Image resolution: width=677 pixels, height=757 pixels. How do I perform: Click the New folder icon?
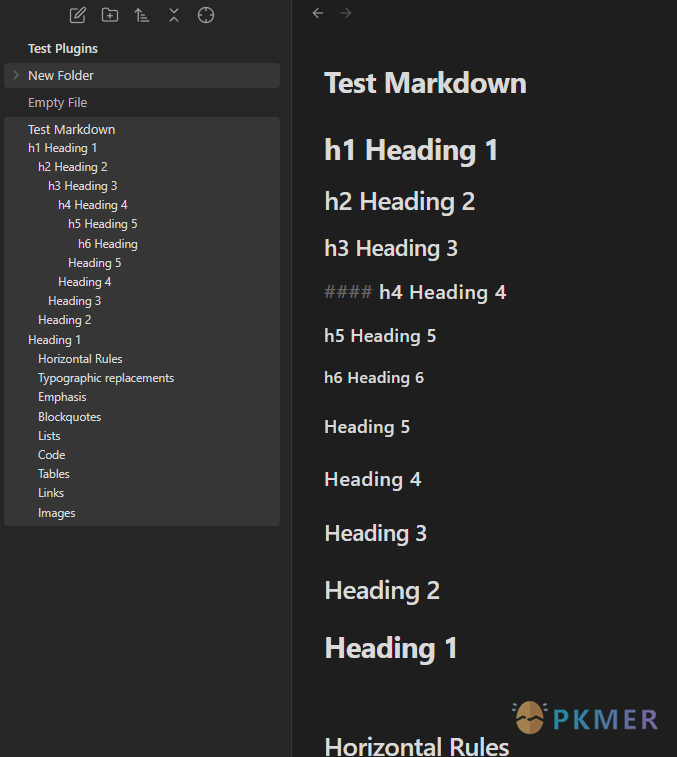click(110, 15)
